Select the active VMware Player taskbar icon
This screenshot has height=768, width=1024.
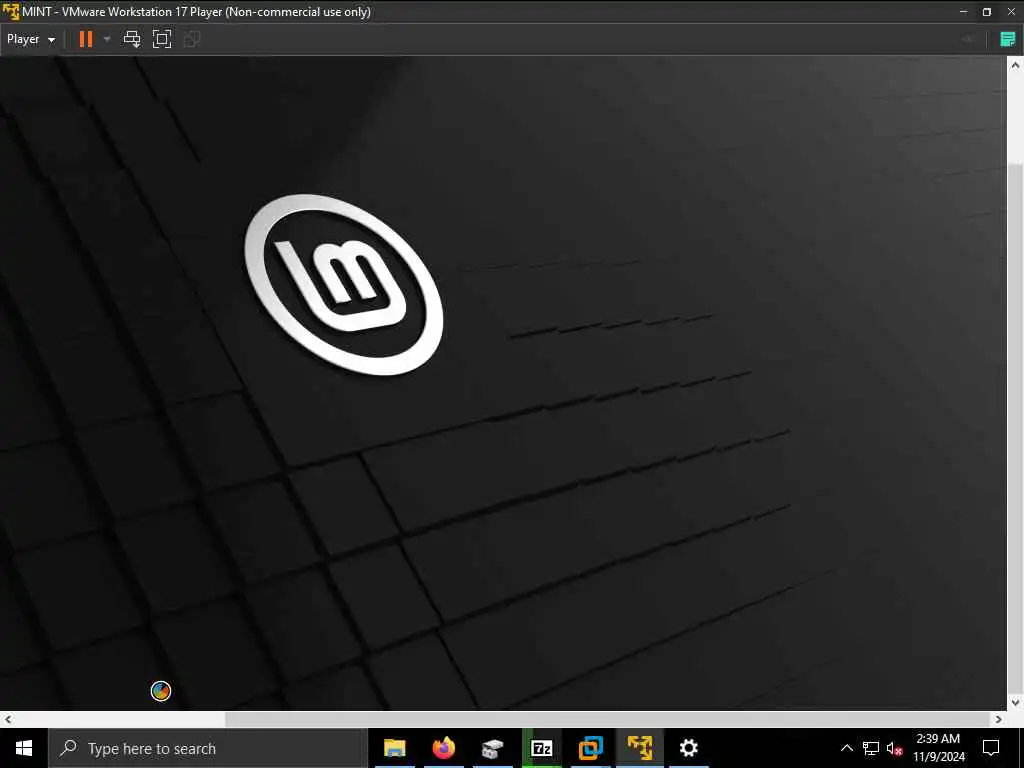(639, 748)
